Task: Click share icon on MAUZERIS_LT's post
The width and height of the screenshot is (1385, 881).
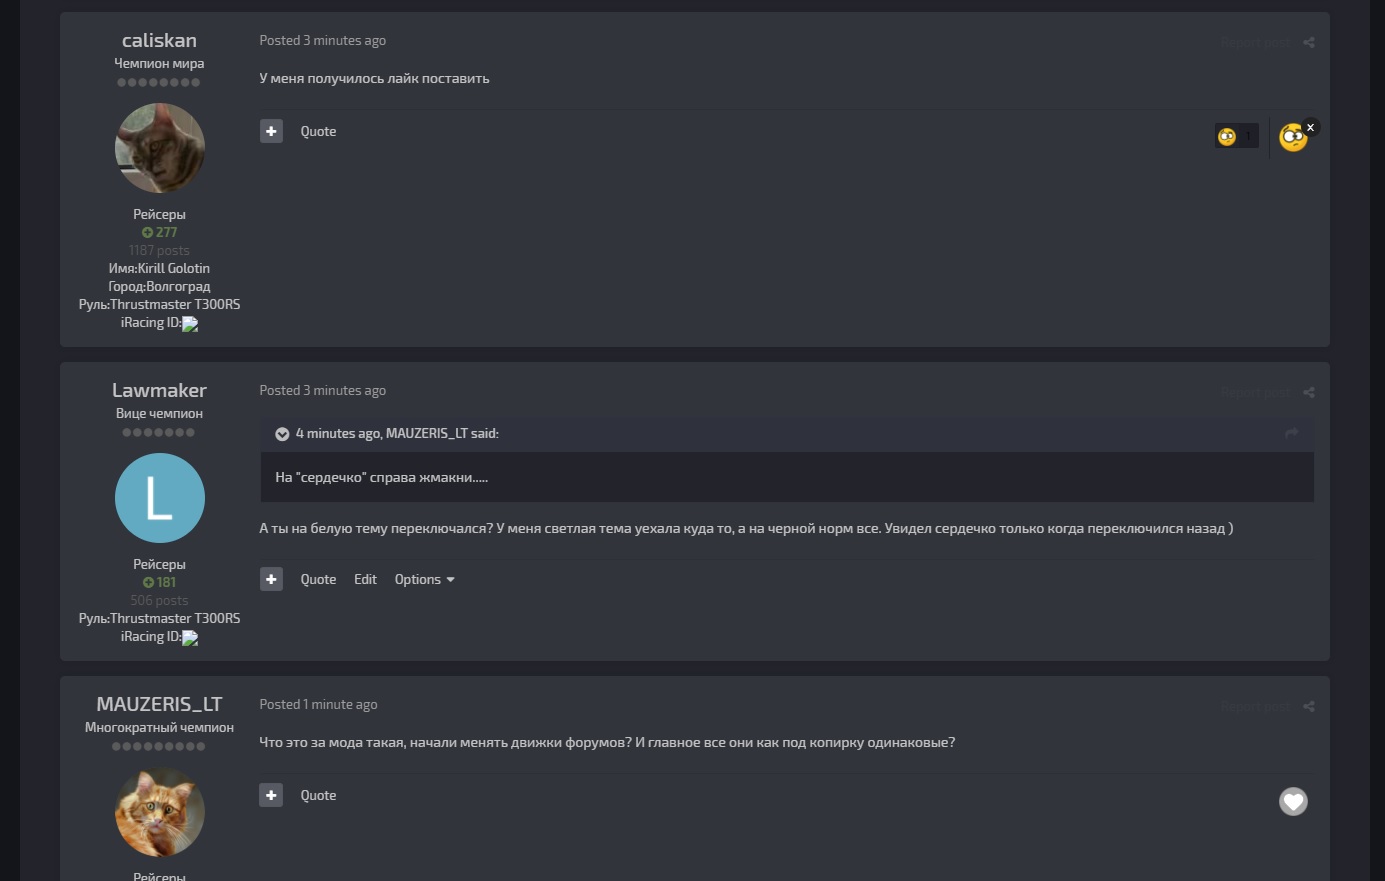Action: (1309, 706)
